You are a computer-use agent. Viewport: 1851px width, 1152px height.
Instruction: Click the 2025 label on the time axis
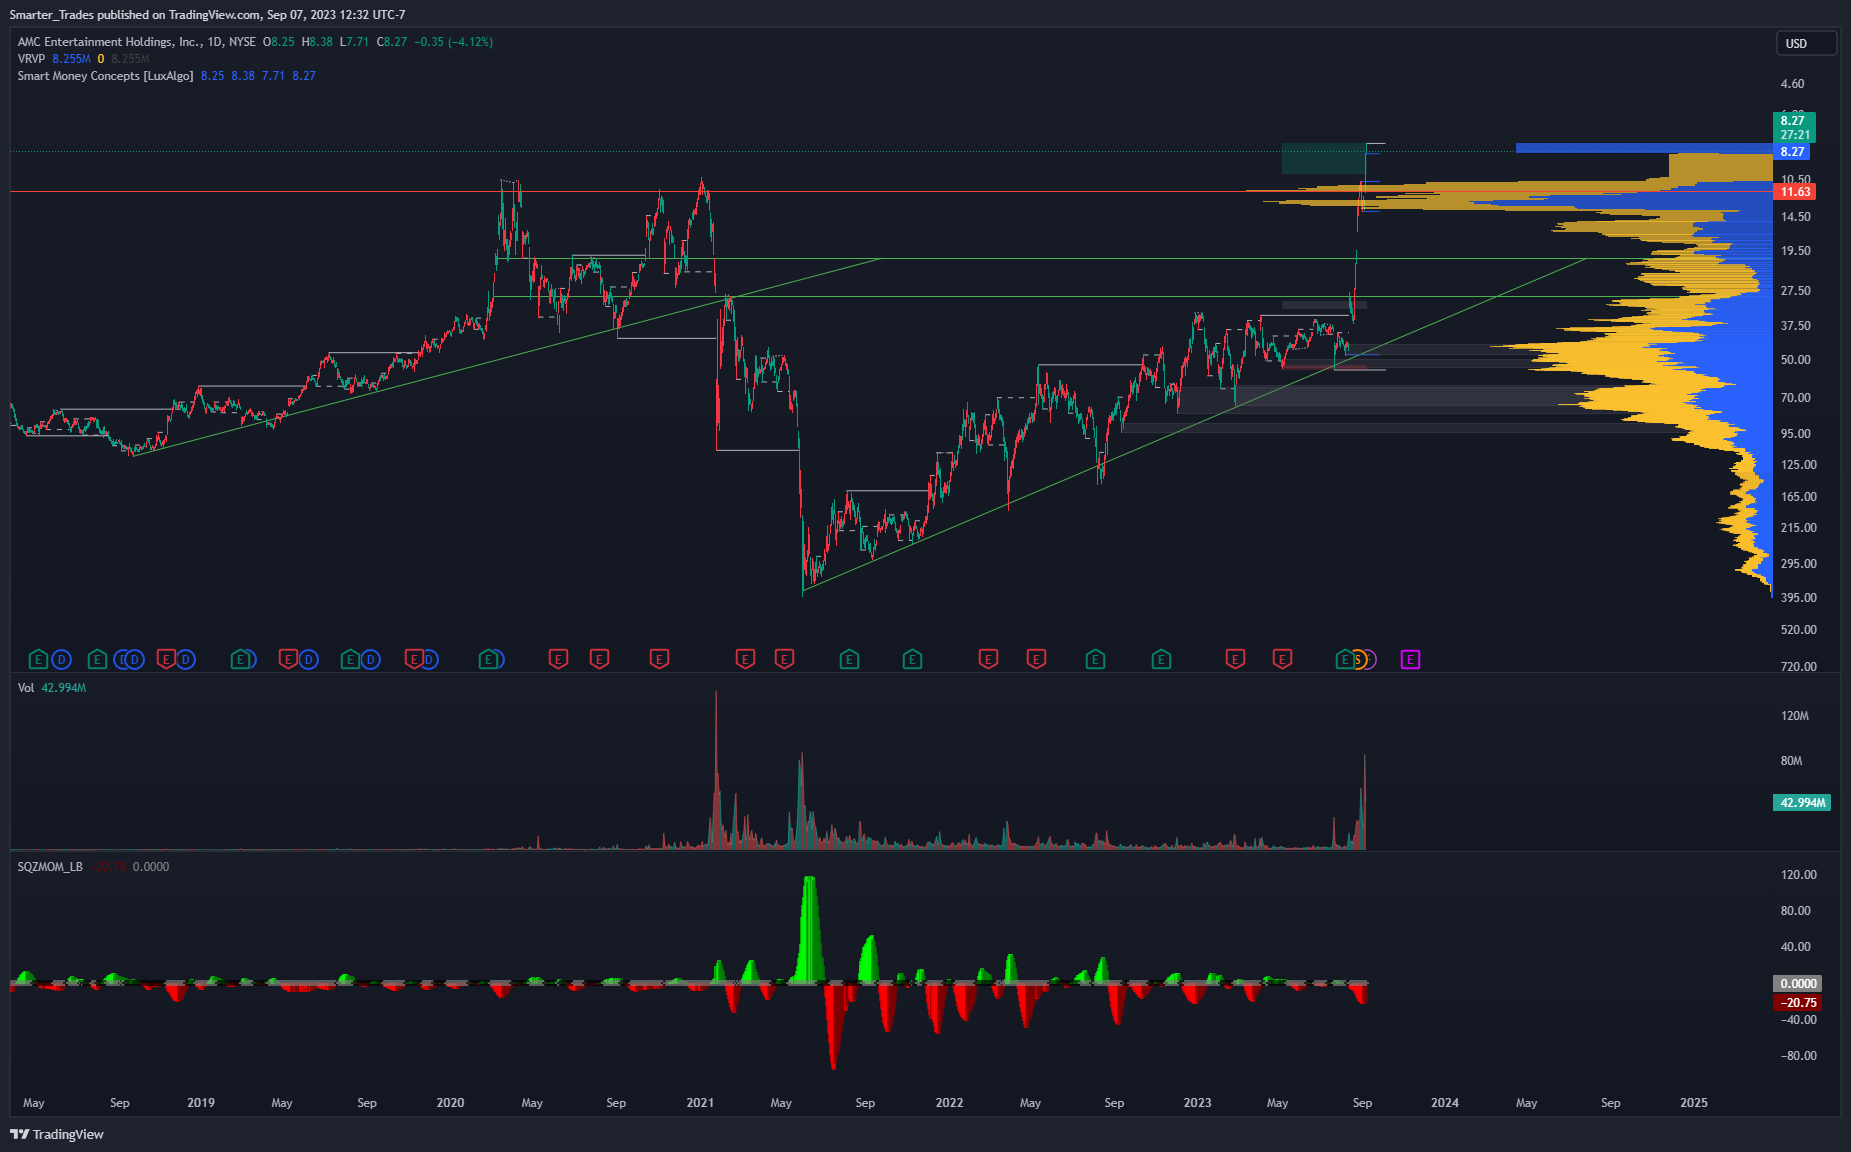[x=1694, y=1103]
